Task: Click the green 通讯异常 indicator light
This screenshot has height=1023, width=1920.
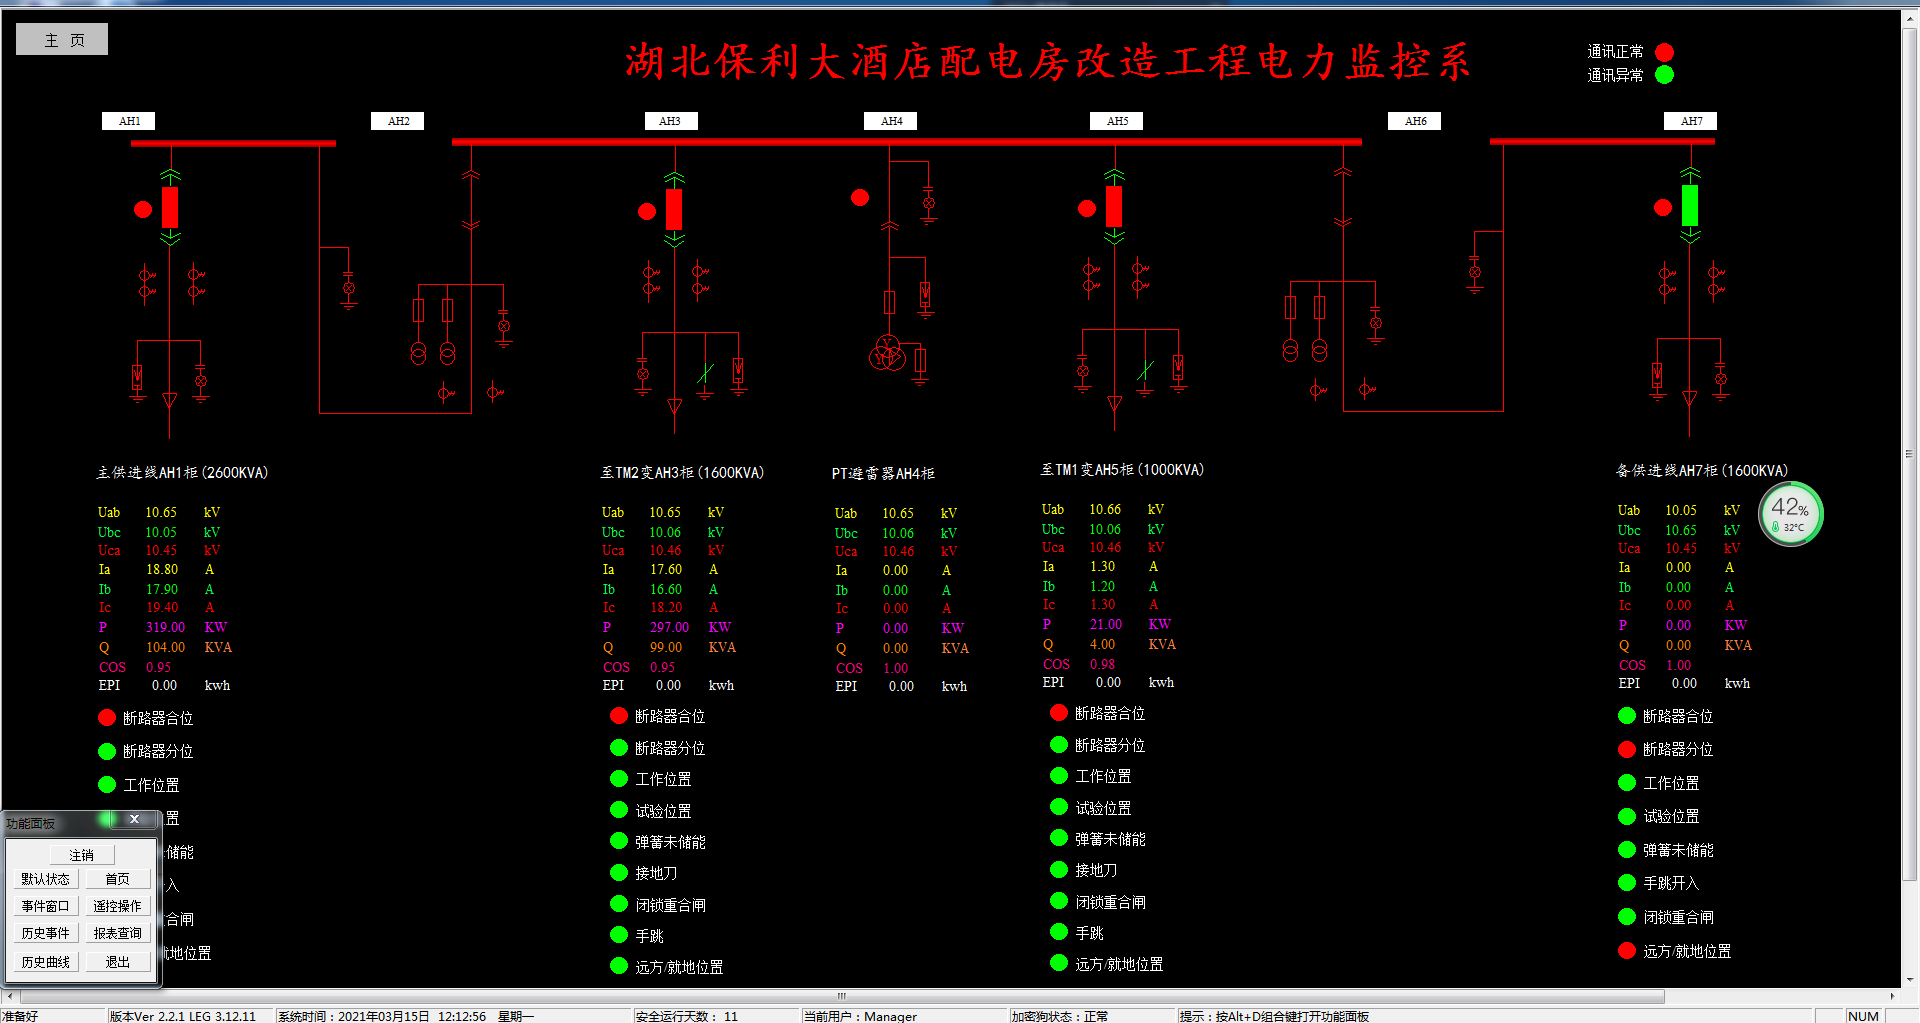Action: click(1665, 75)
